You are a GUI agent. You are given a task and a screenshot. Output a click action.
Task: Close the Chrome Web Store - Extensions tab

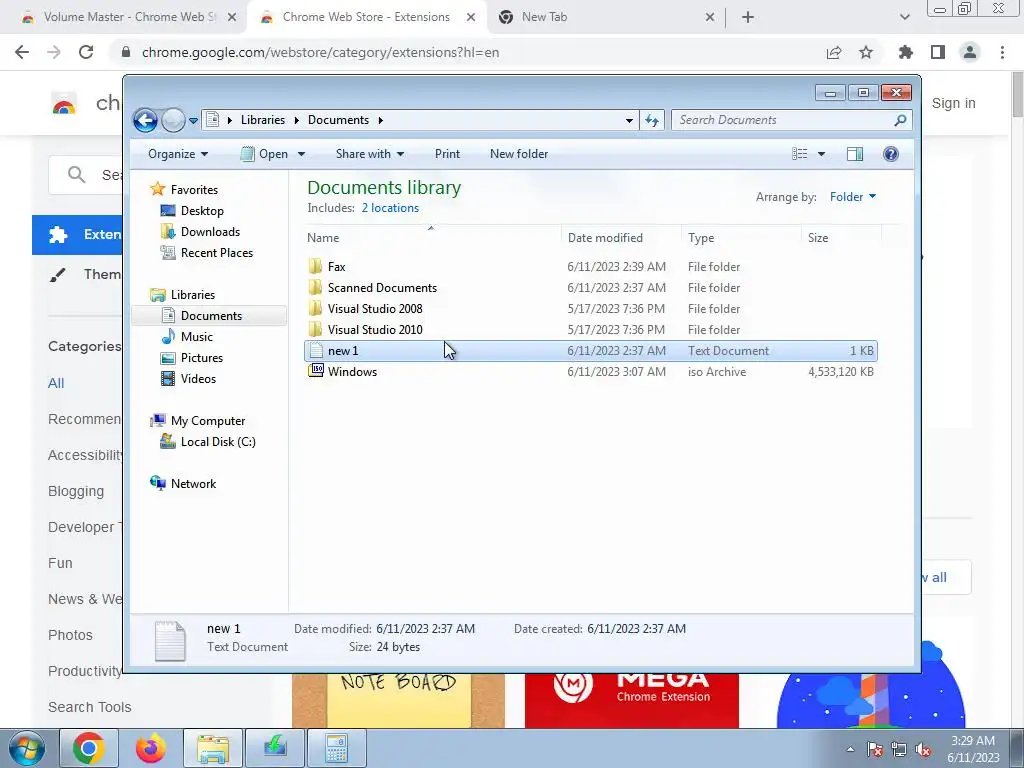click(x=471, y=18)
